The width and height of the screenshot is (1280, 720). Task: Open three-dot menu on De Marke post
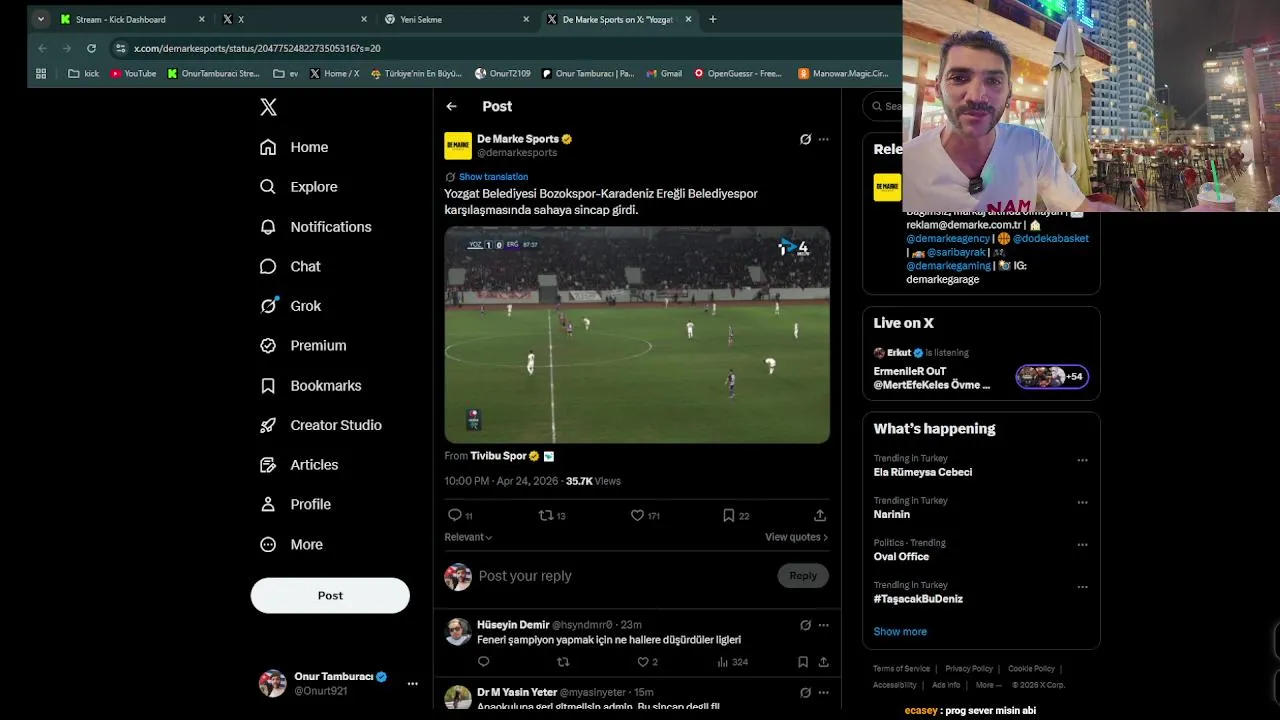tap(824, 139)
